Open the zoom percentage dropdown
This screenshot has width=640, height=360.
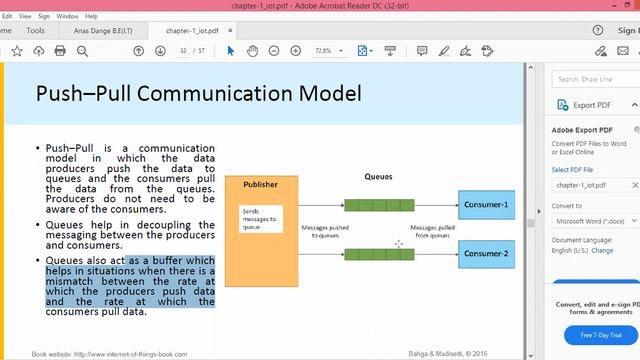pyautogui.click(x=341, y=51)
